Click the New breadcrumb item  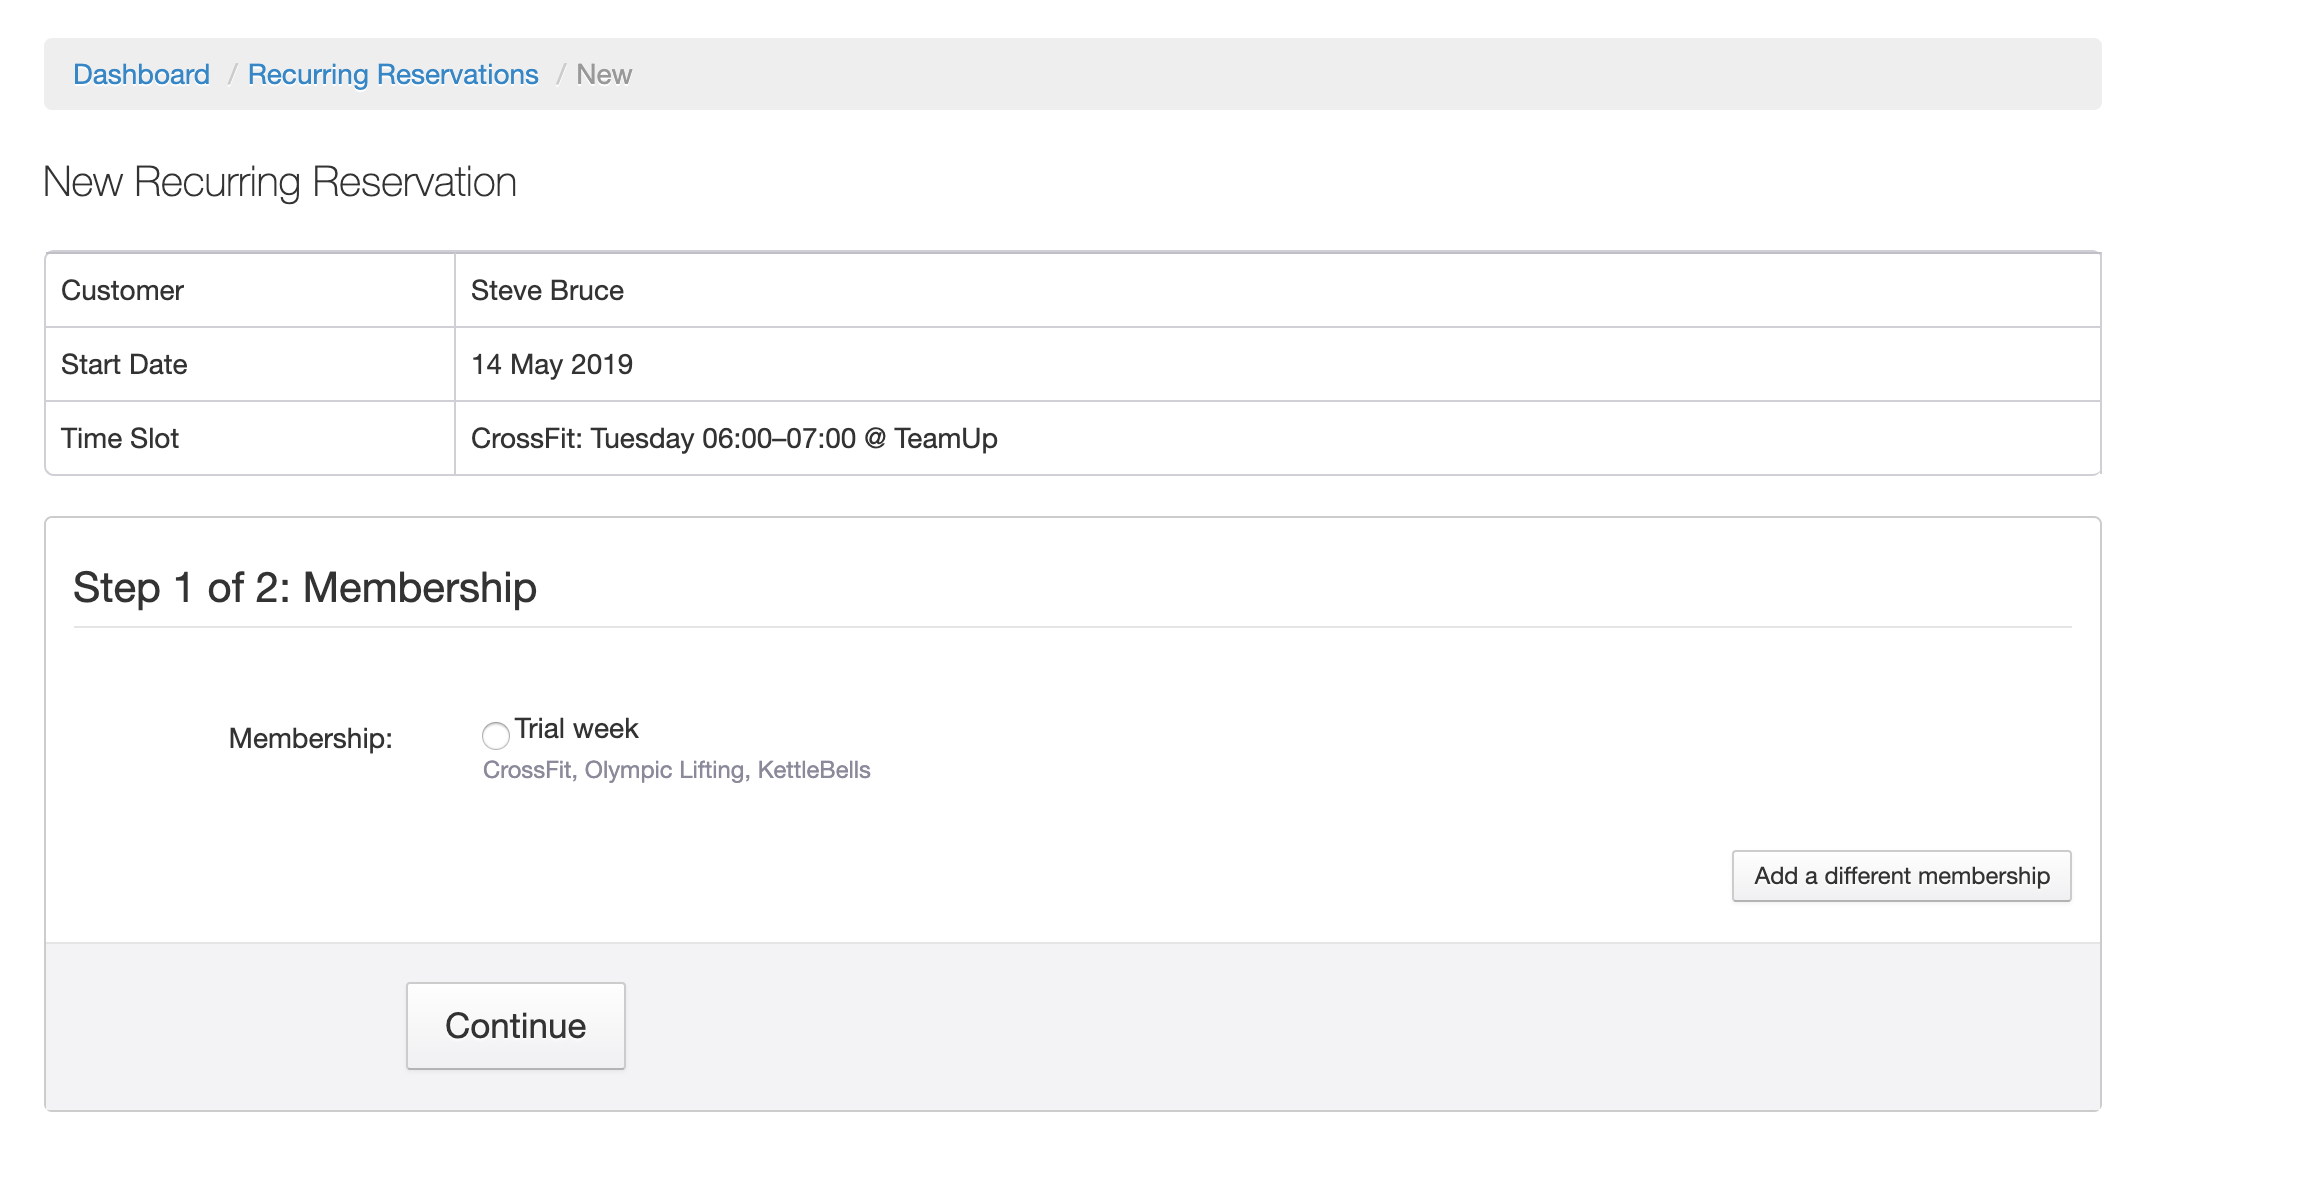[604, 75]
